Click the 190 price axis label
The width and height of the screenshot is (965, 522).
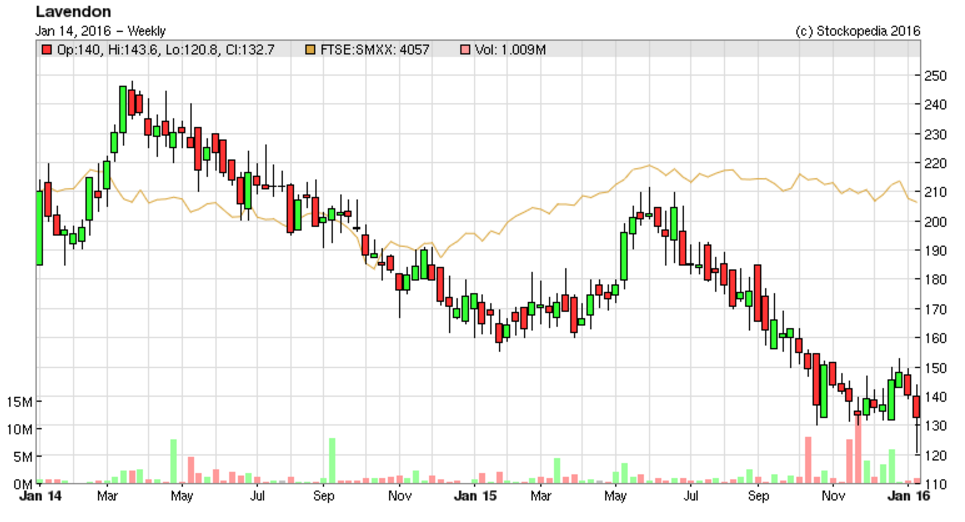pos(935,251)
